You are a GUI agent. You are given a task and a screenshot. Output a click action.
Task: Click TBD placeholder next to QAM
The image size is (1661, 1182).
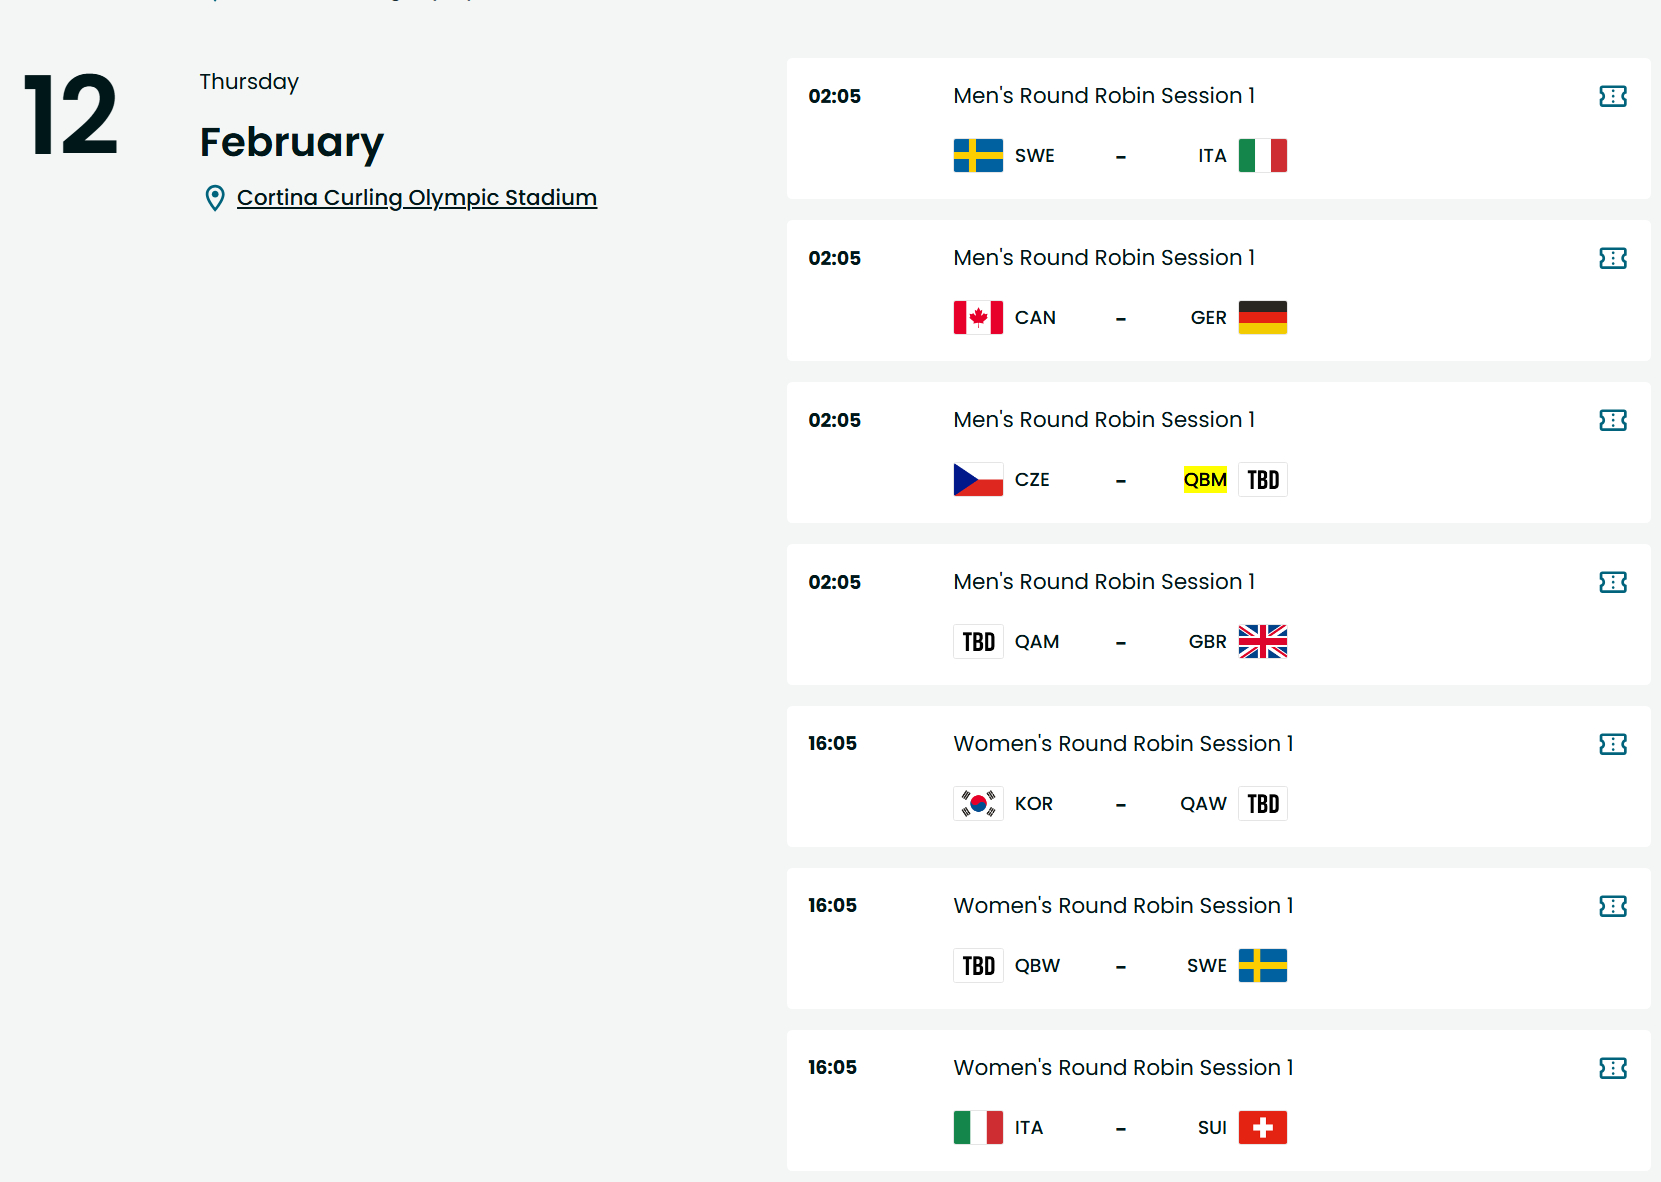(978, 641)
